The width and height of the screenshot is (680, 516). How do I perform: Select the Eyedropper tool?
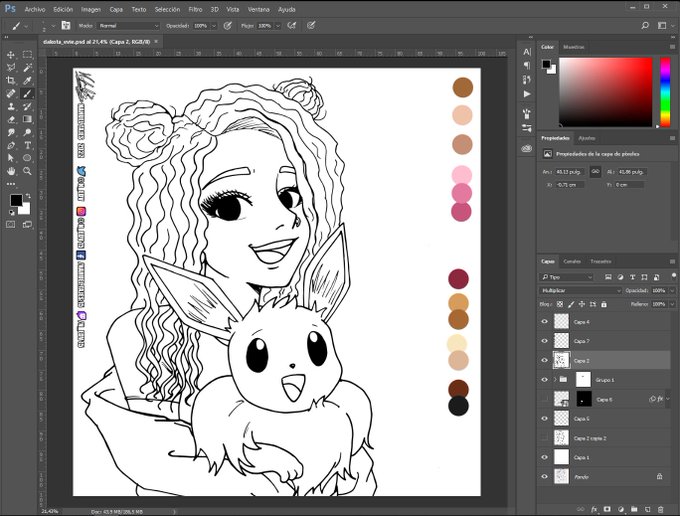tap(27, 80)
